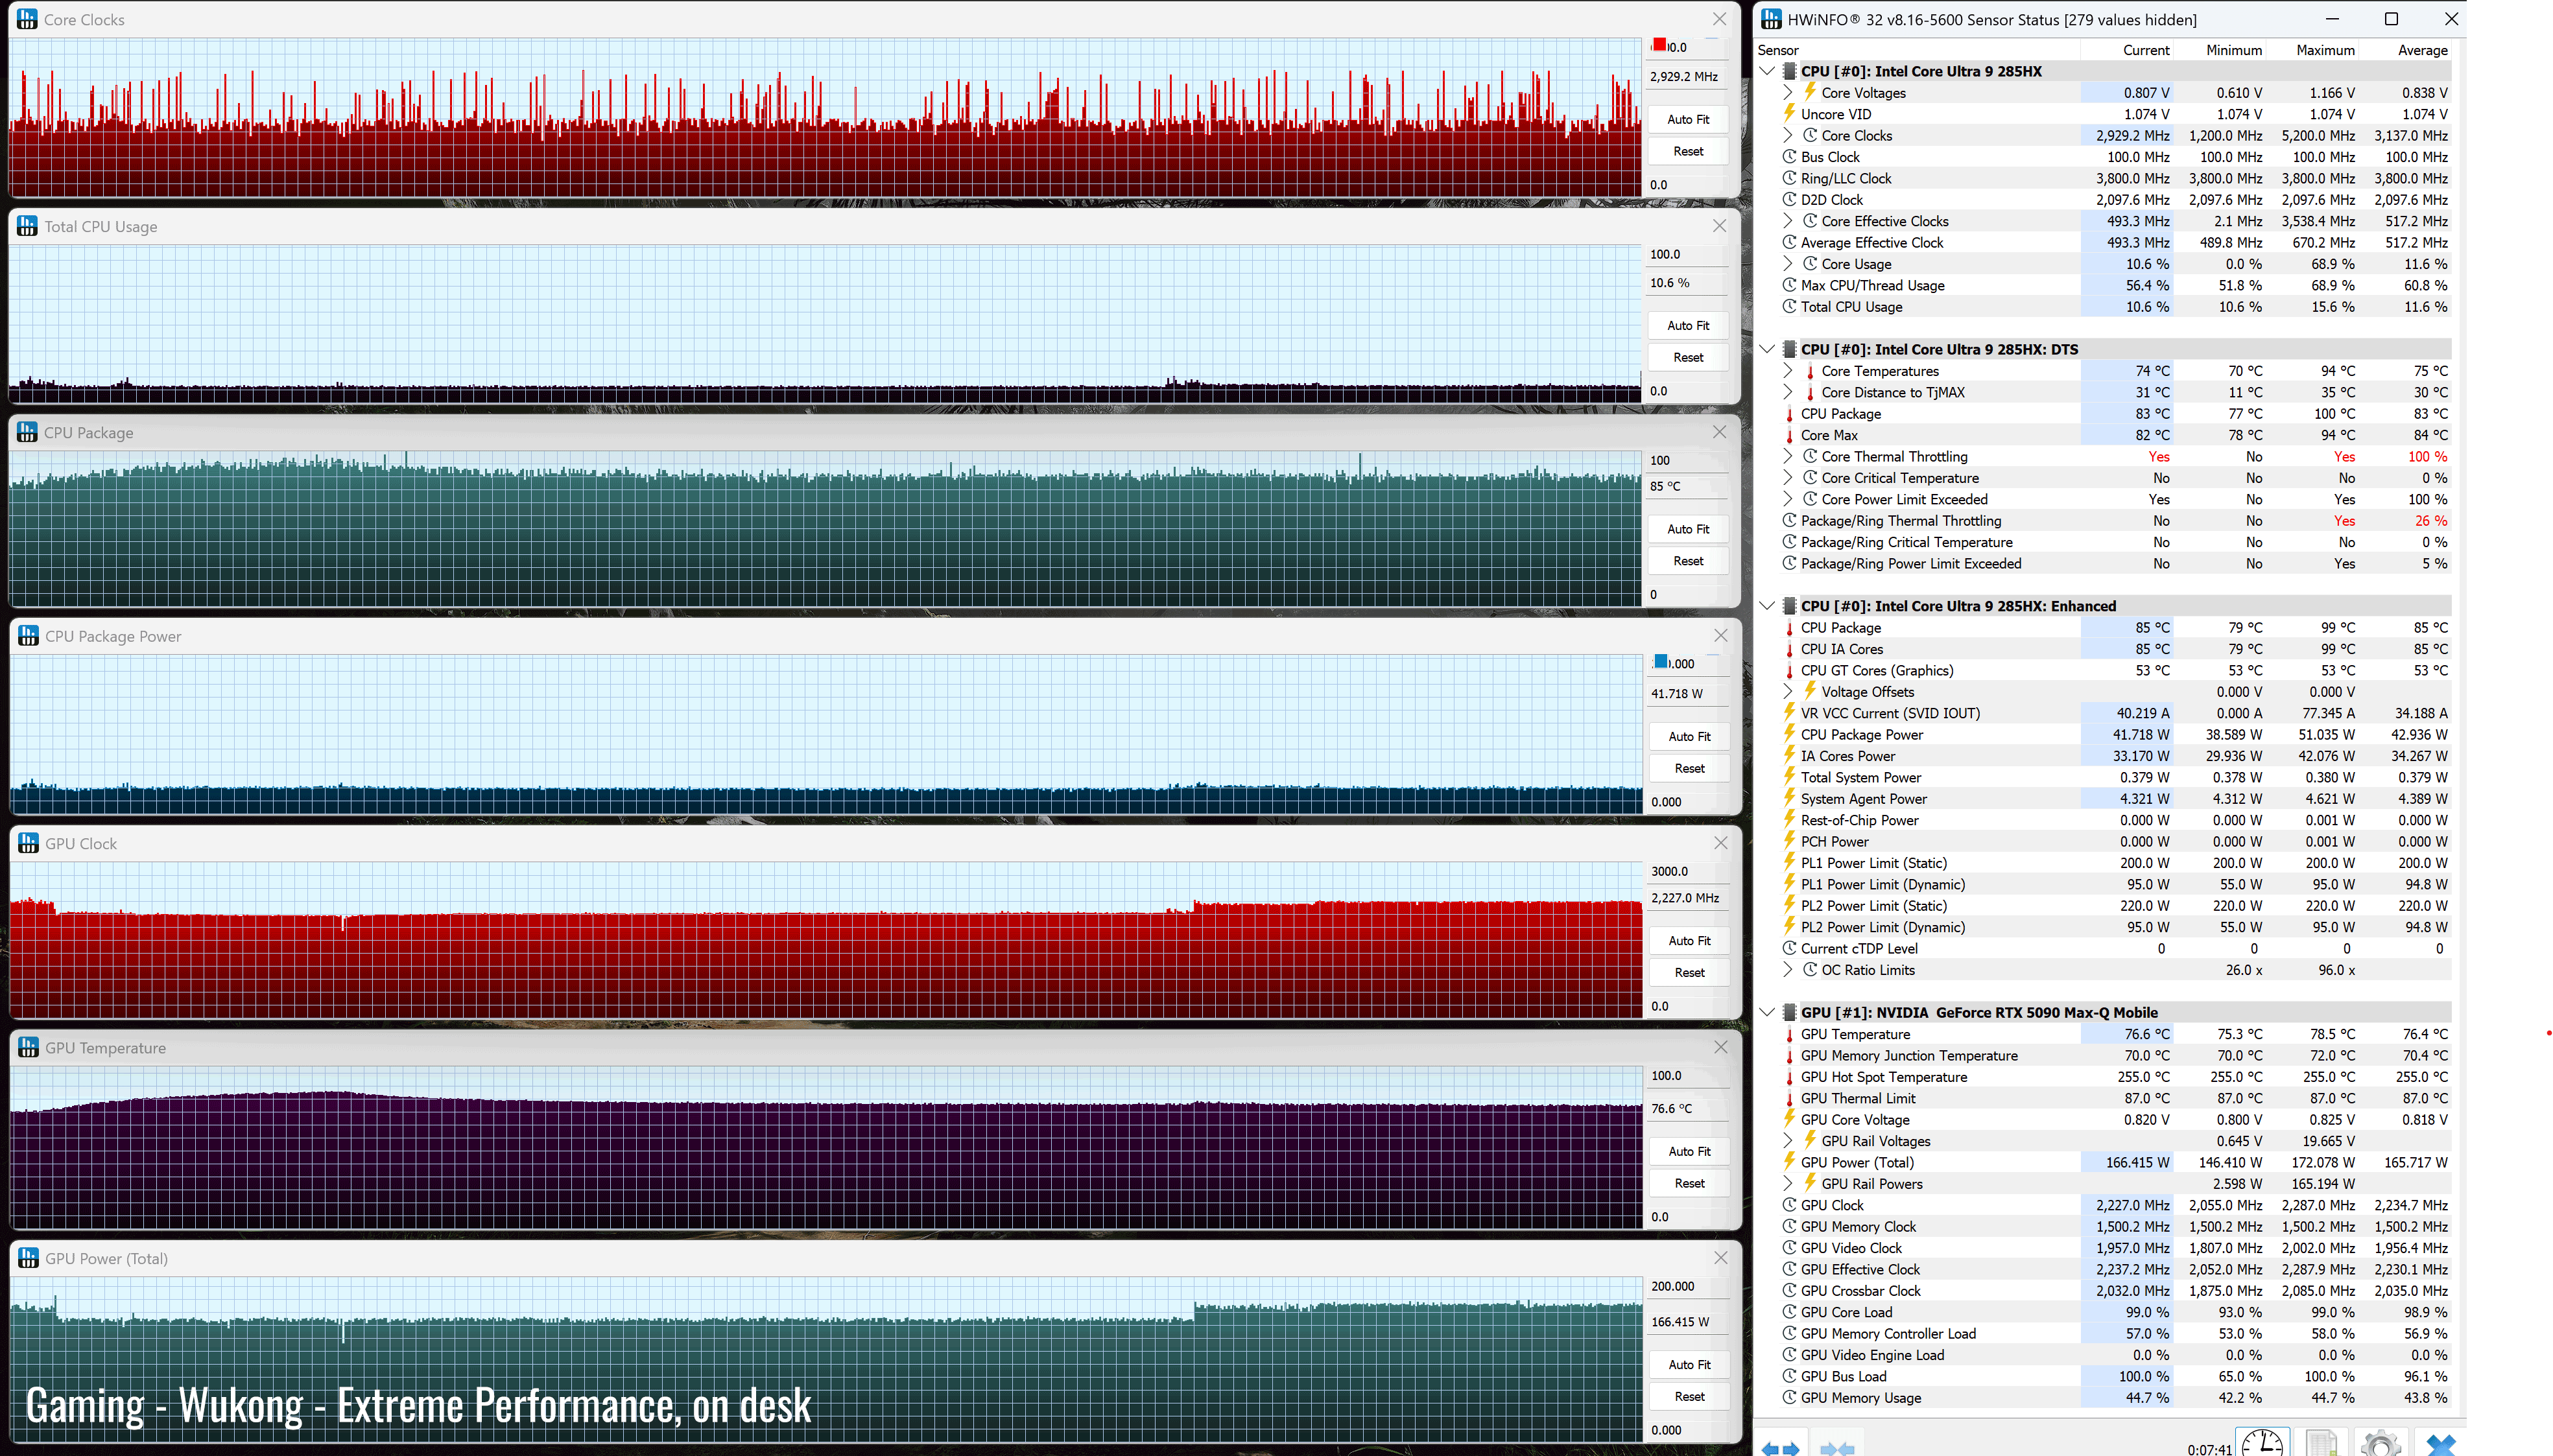Image resolution: width=2553 pixels, height=1456 pixels.
Task: Collapse the CPU [#0] Intel Core Ultra 9 285HX: DTS group
Action: pos(1767,349)
